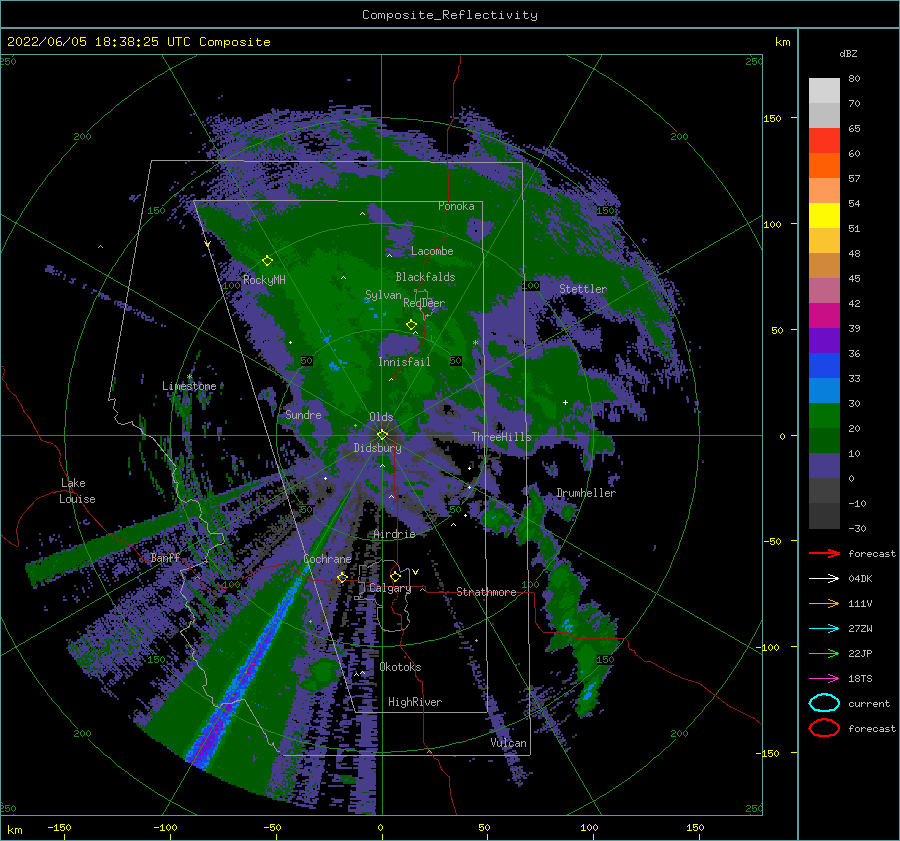Click the Lake Louise label

click(x=77, y=491)
